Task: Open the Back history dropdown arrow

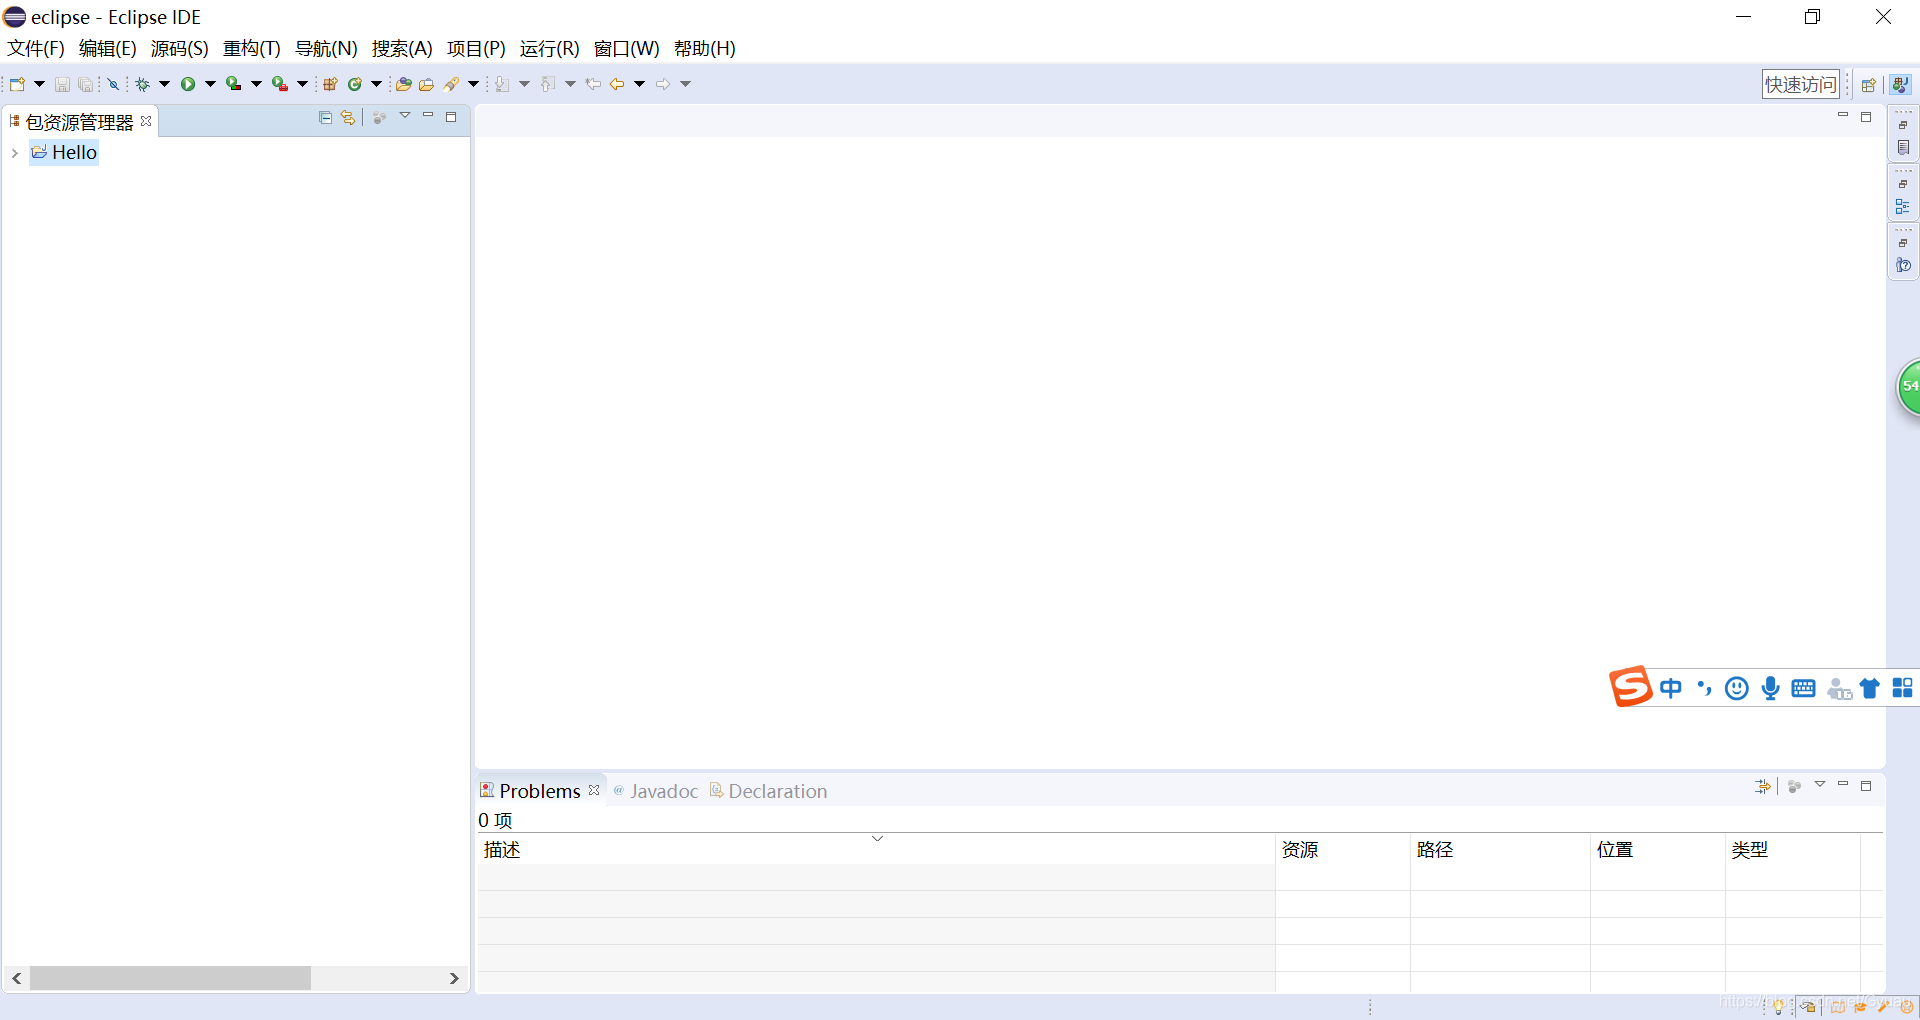Action: tap(640, 84)
